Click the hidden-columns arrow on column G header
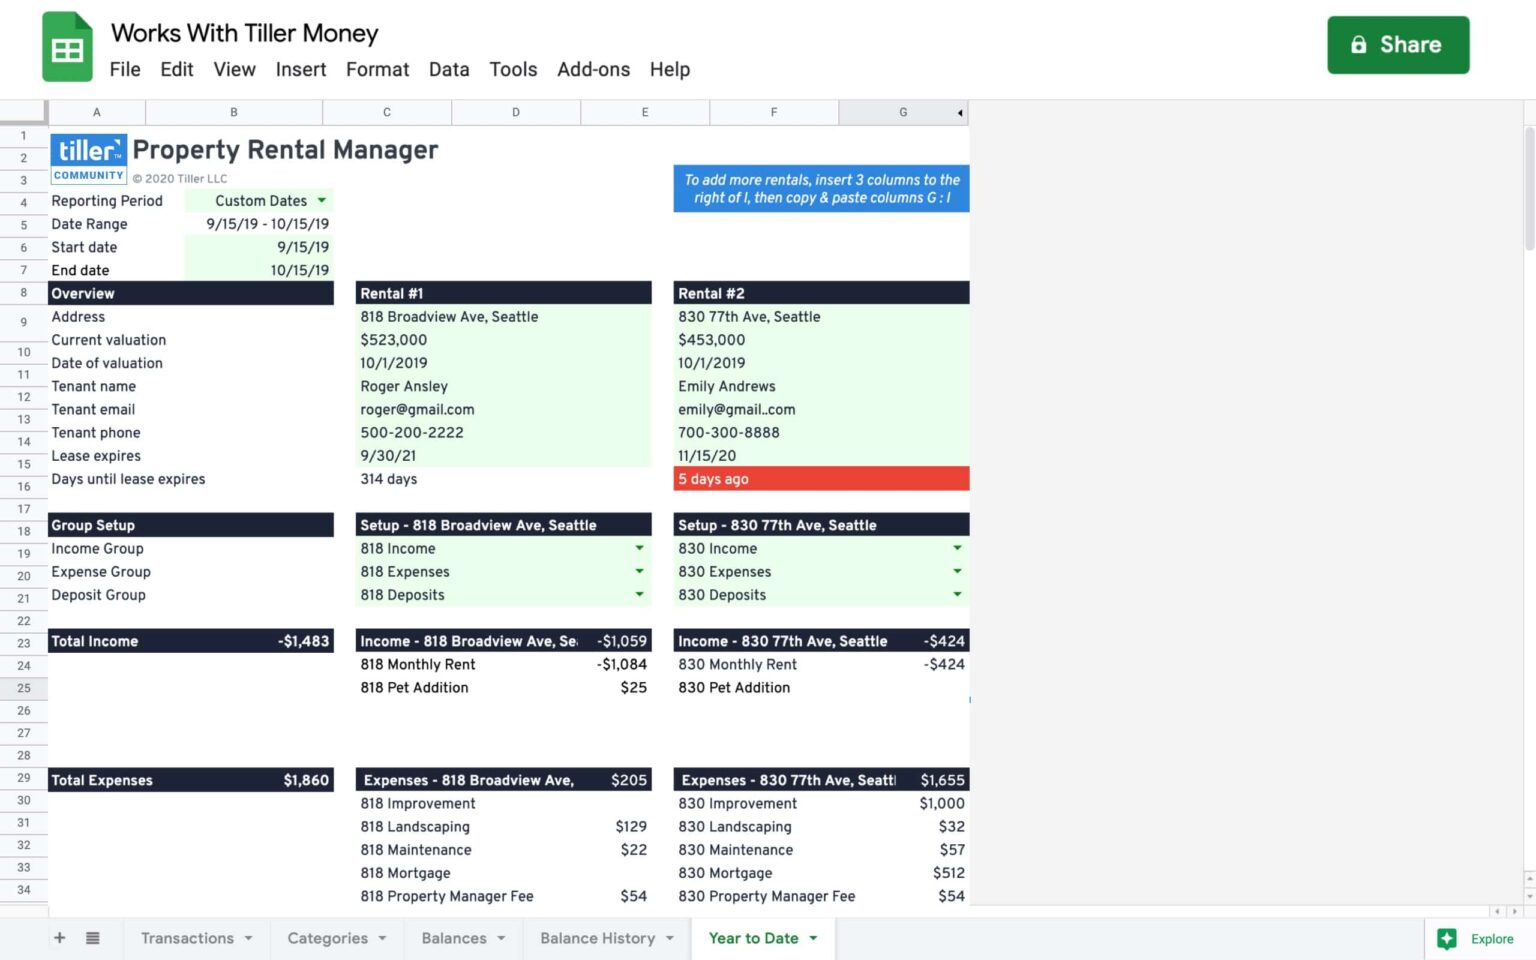1536x960 pixels. tap(958, 112)
